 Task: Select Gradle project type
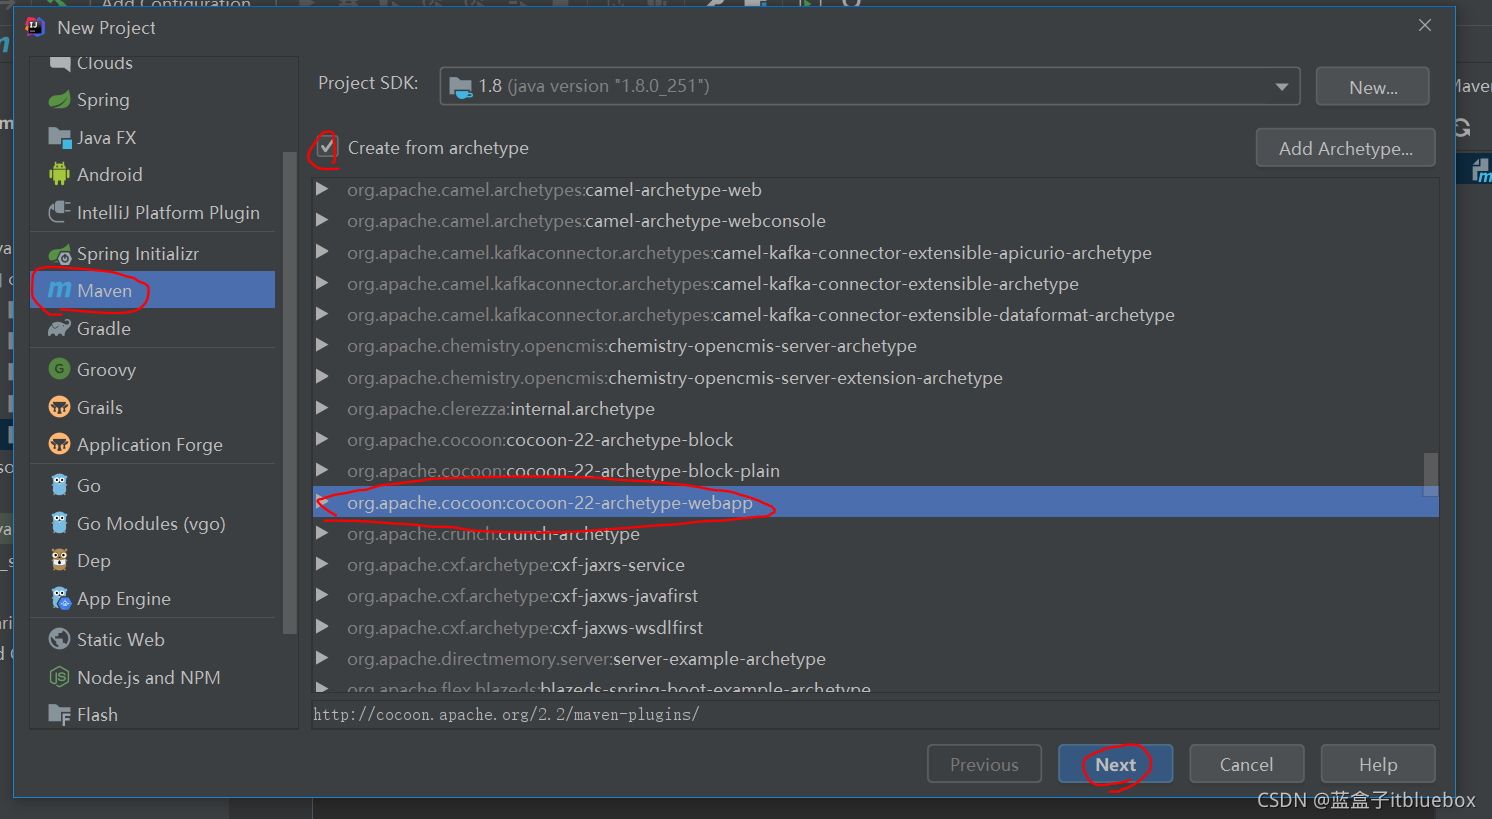154,329
